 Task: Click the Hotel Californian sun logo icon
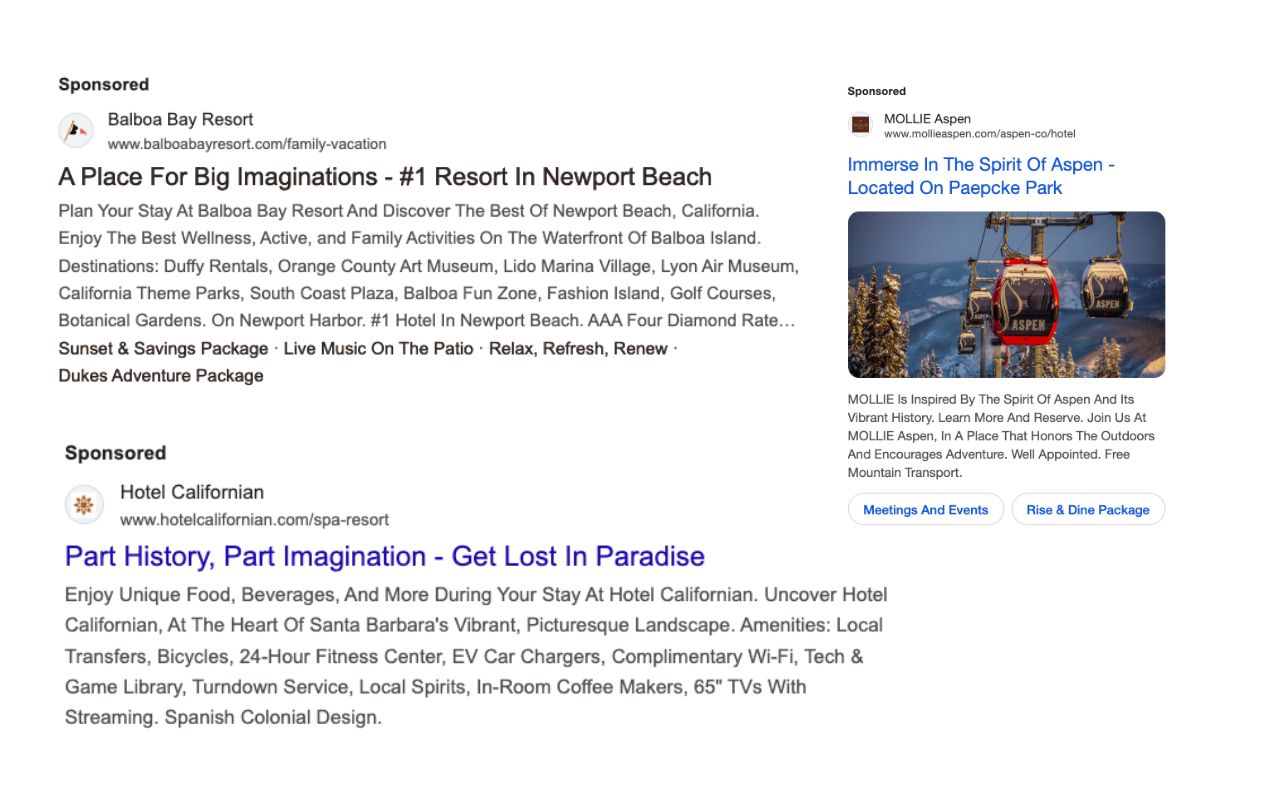click(84, 505)
